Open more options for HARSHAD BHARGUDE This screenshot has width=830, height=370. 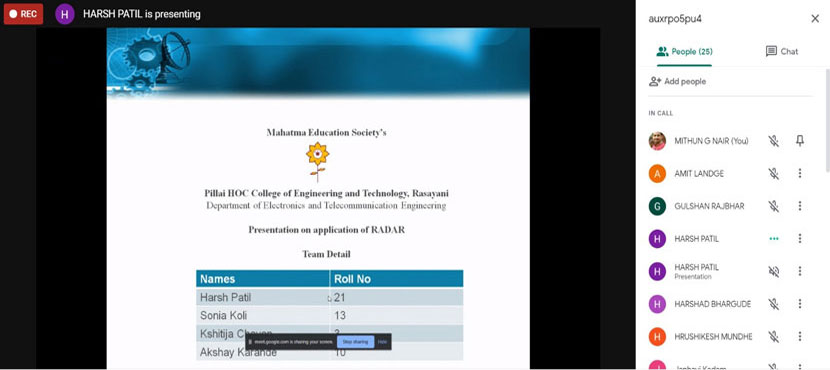click(800, 304)
